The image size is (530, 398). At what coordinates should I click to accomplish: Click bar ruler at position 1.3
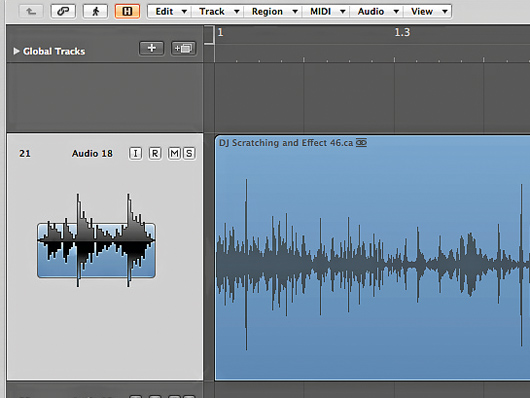pos(402,32)
